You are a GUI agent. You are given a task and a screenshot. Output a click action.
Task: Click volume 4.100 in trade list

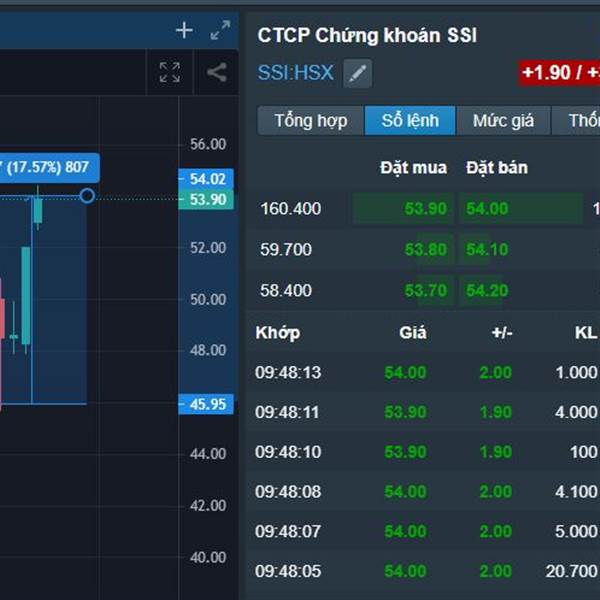pyautogui.click(x=576, y=492)
